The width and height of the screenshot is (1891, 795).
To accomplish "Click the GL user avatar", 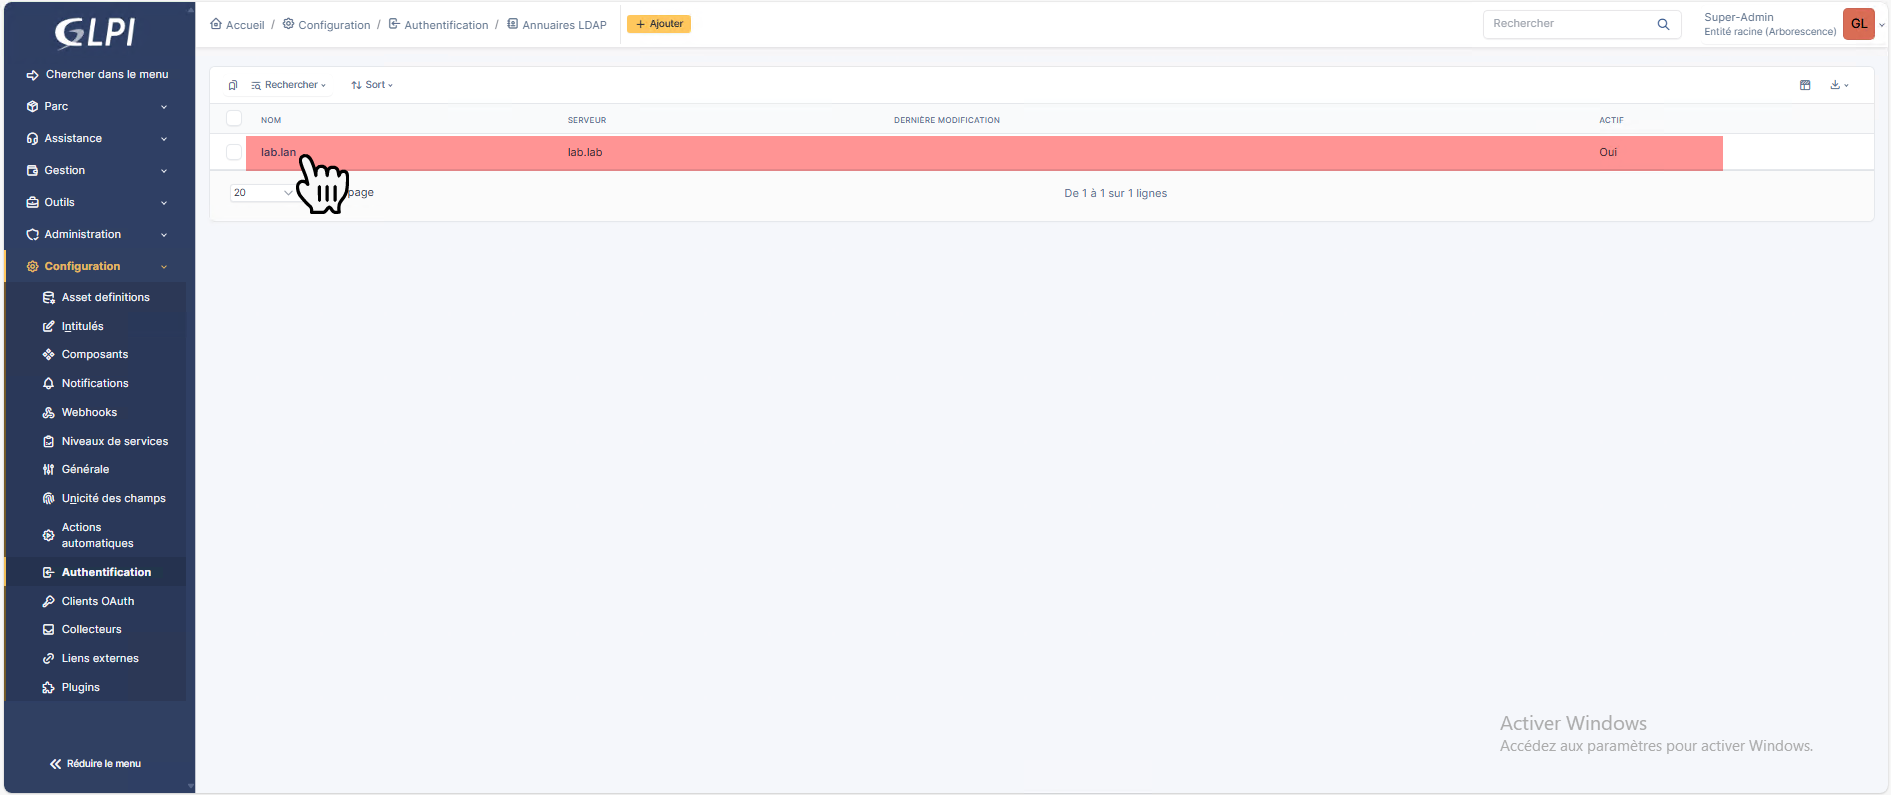I will point(1858,24).
